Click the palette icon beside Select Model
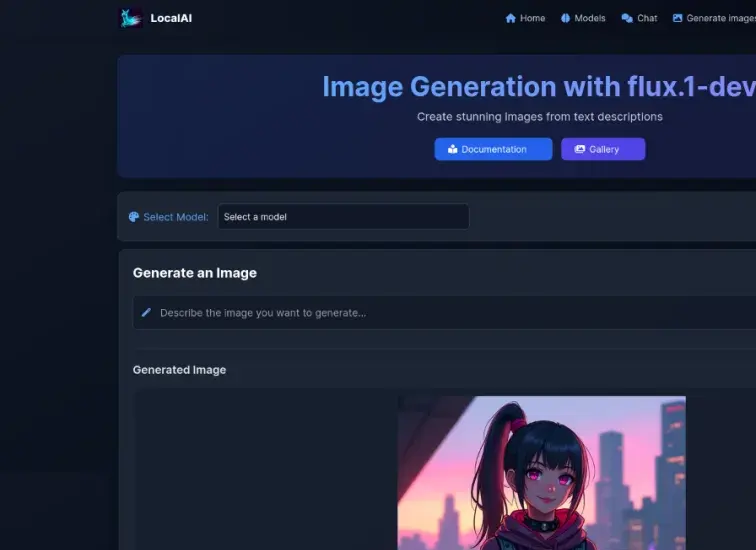Screen dimensions: 756x550 point(134,217)
